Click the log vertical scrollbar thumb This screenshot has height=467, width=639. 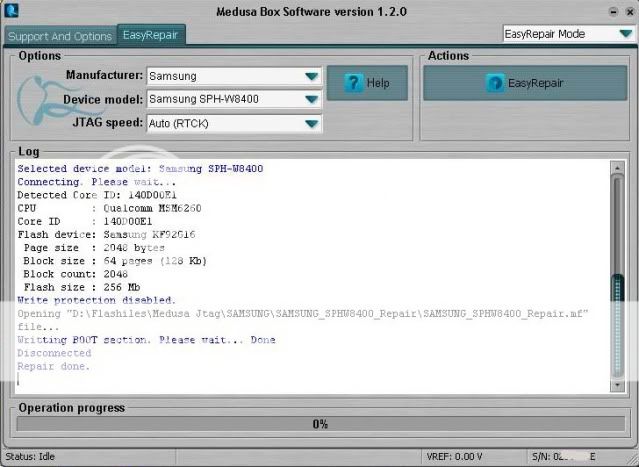[x=618, y=325]
